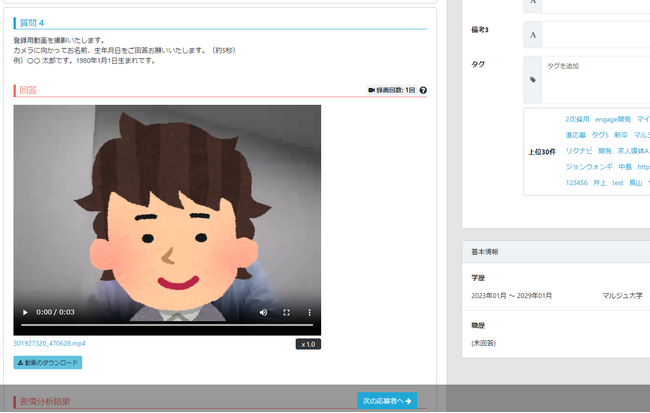
Task: Click into the 備考3 text input
Action: (x=596, y=35)
